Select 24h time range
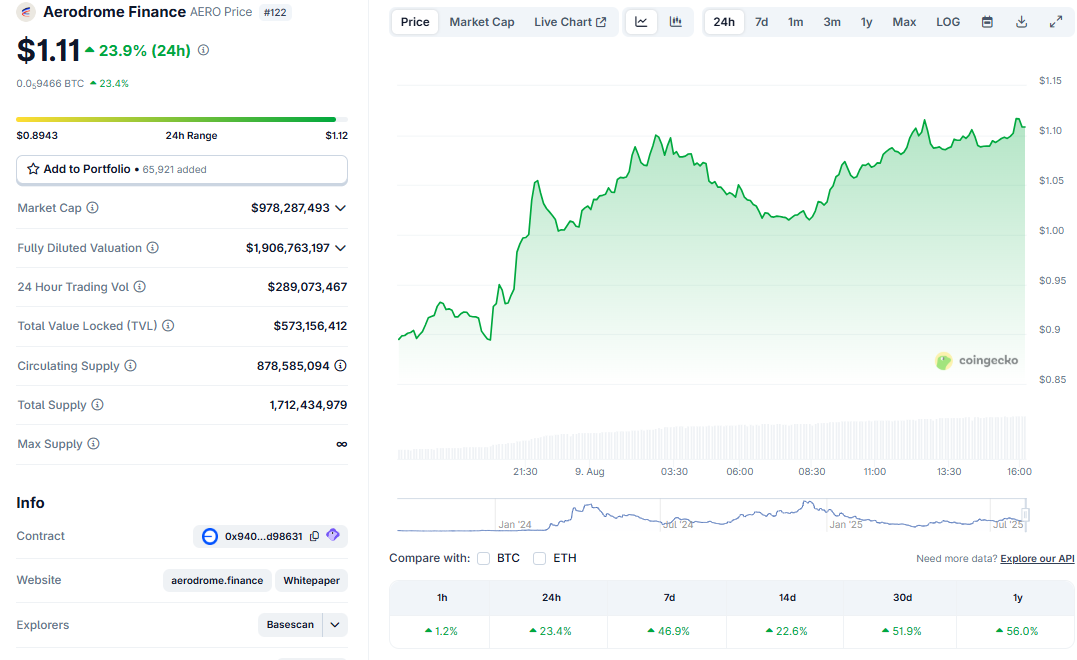Viewport: 1077px width, 660px height. (724, 22)
